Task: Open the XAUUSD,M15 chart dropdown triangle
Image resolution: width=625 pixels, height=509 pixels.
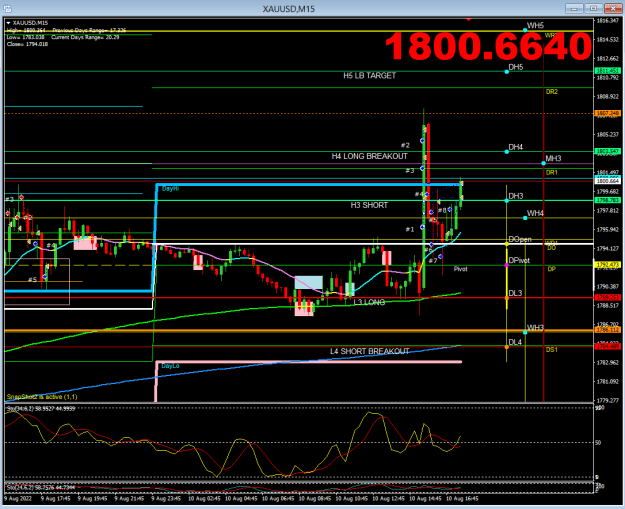Action: point(8,23)
